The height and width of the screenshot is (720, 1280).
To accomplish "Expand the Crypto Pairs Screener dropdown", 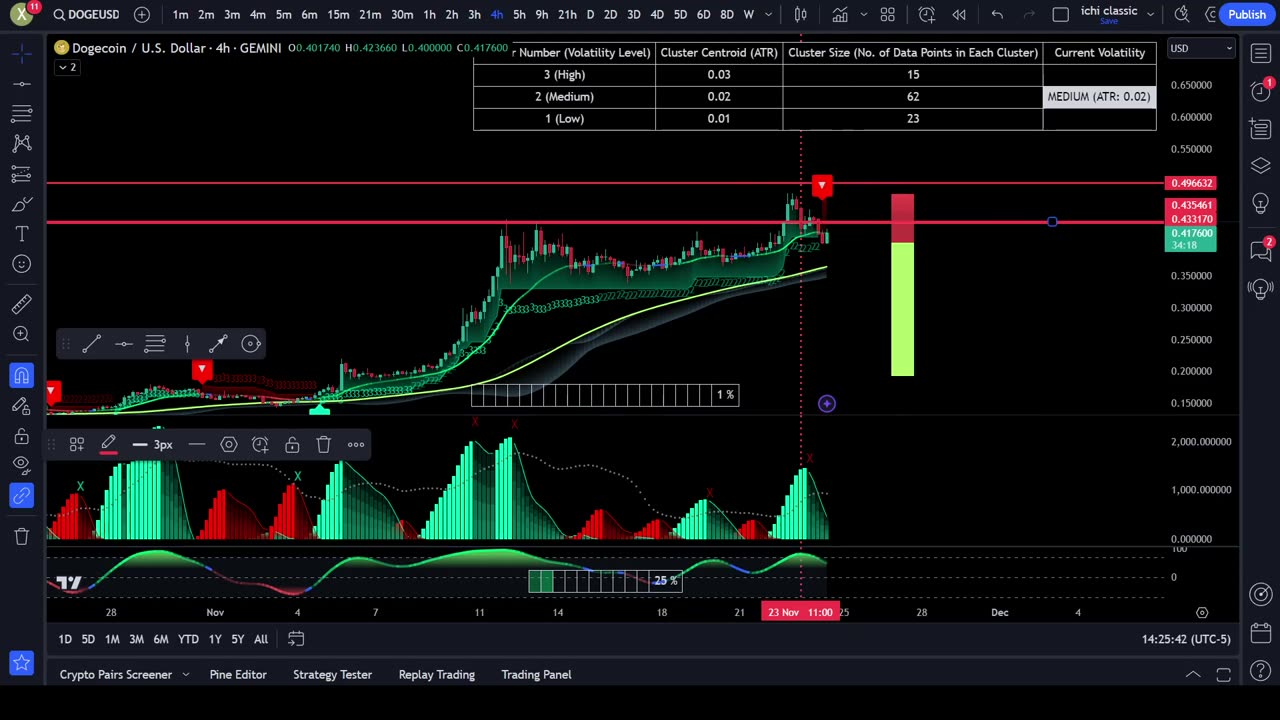I will tap(186, 675).
